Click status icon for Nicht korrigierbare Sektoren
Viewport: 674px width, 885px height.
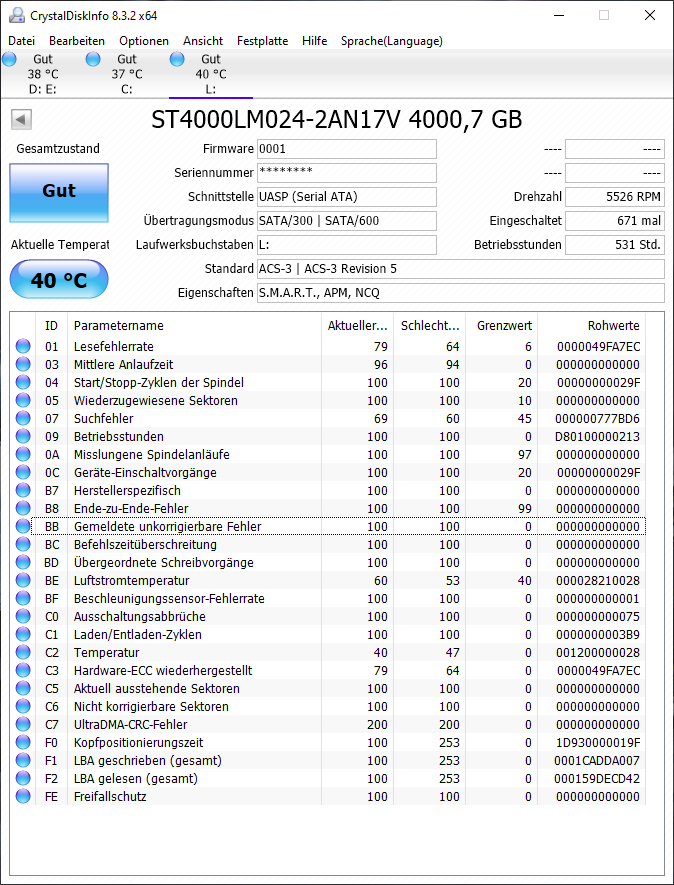tap(23, 707)
